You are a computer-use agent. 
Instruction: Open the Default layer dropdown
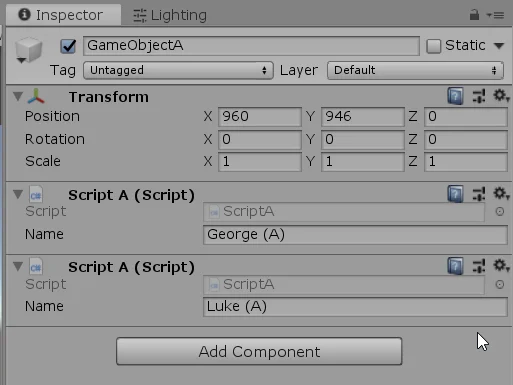(x=415, y=70)
